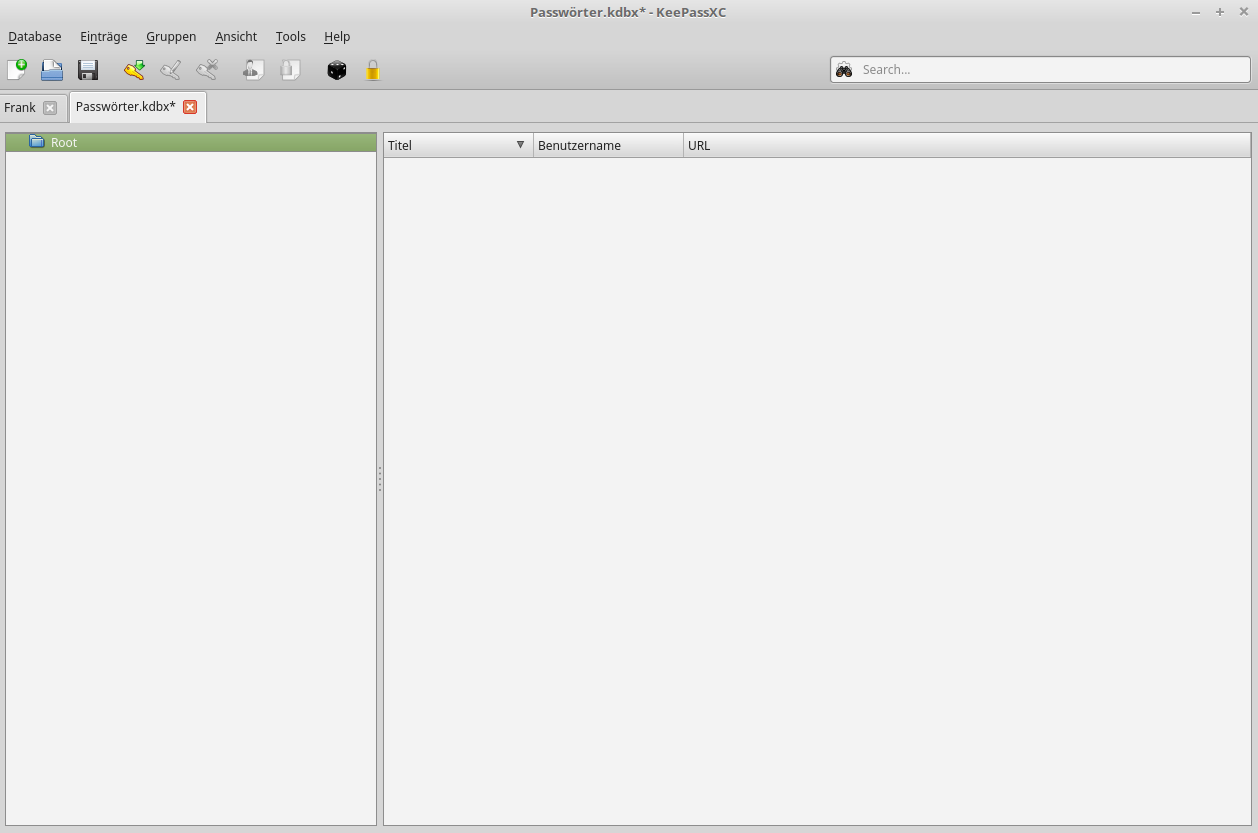The width and height of the screenshot is (1258, 833).
Task: Sort entries by Titel column
Action: 458,145
